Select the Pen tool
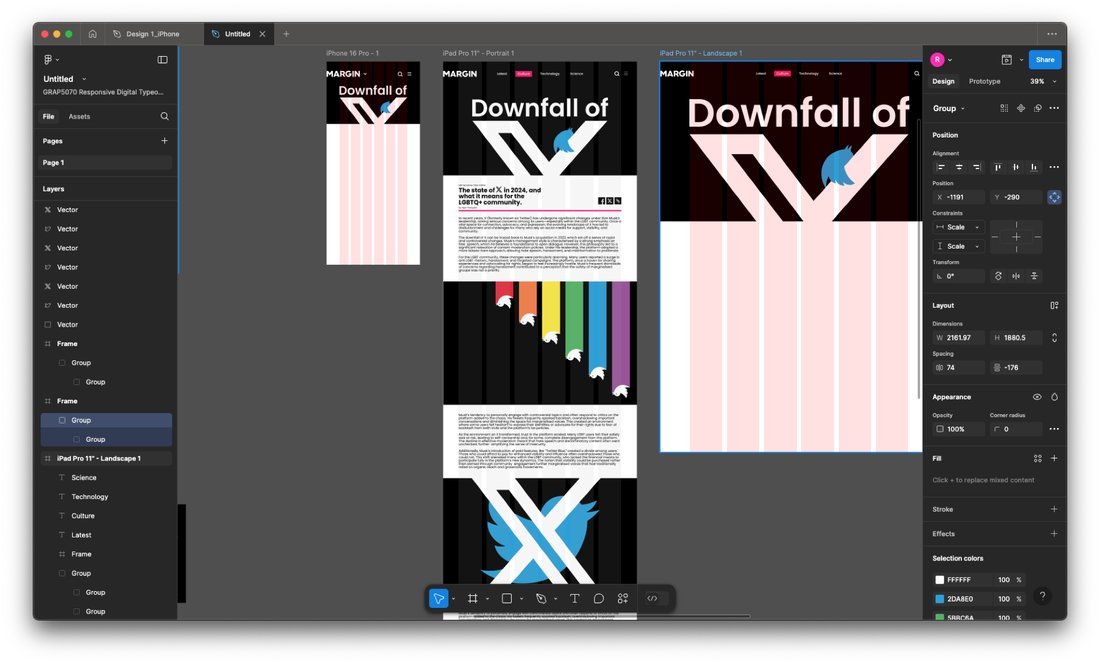Viewport: 1100px width, 664px height. click(x=541, y=598)
